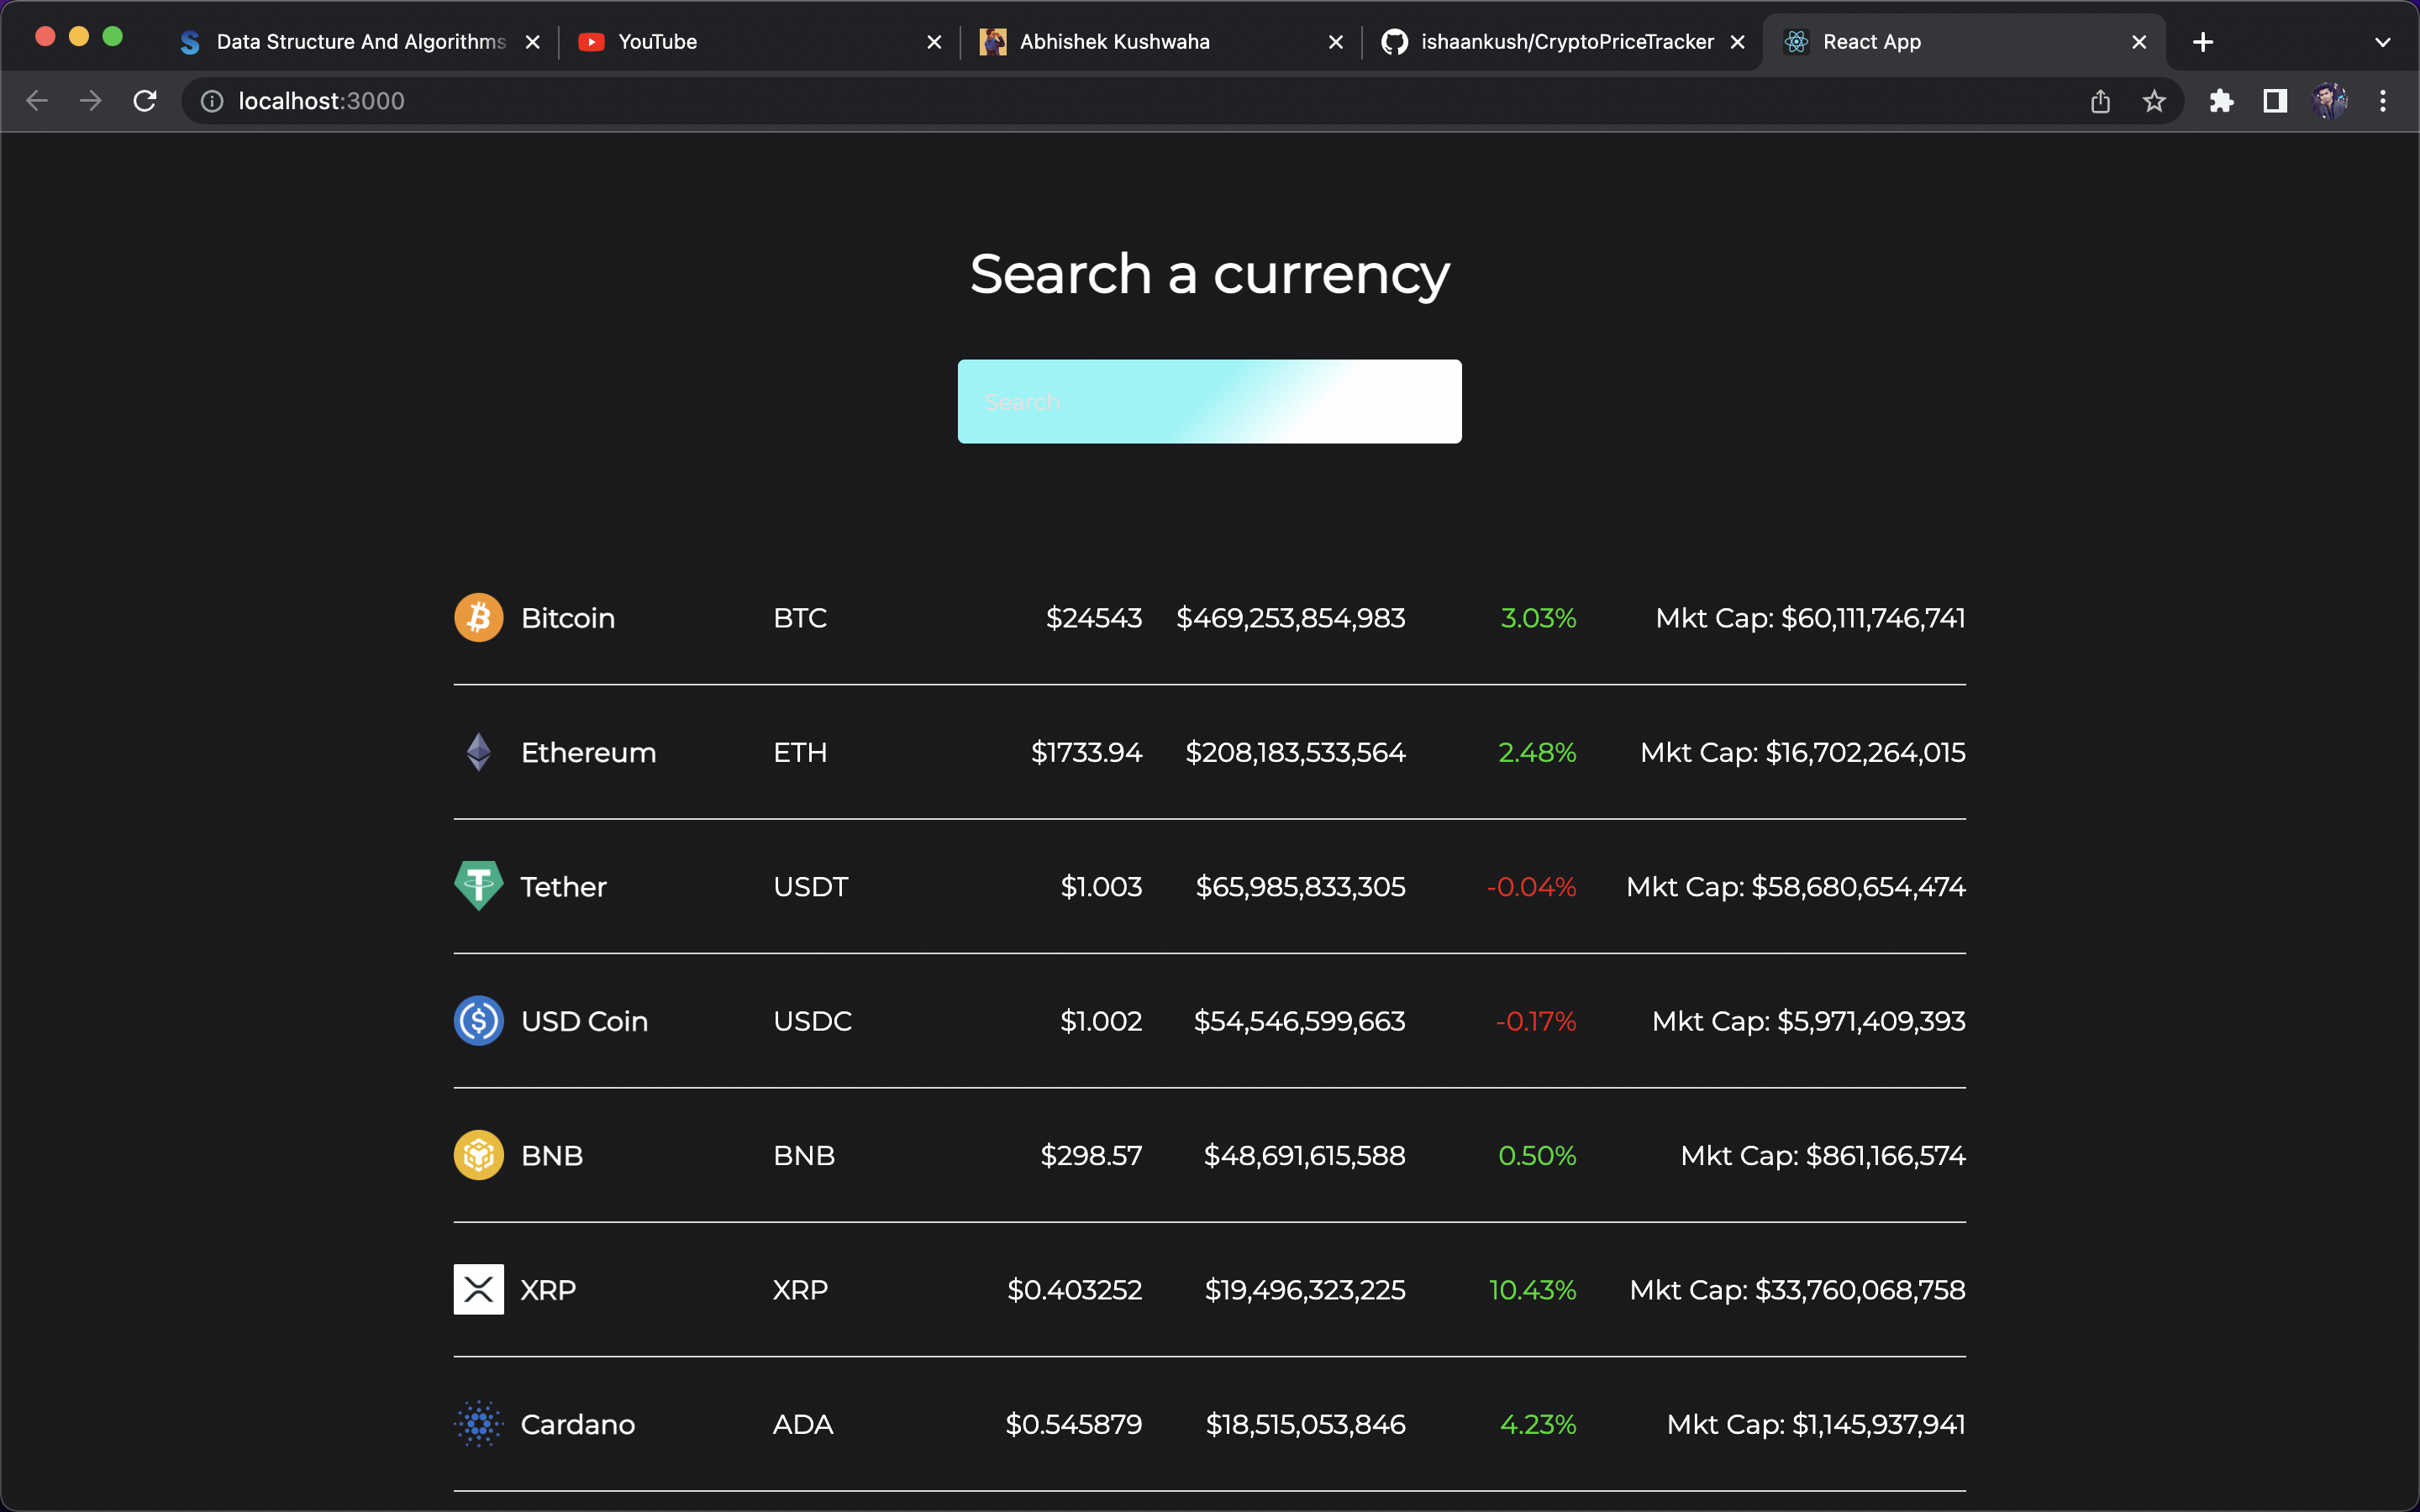Viewport: 2420px width, 1512px height.
Task: Click the 4.23% change value
Action: point(1538,1424)
